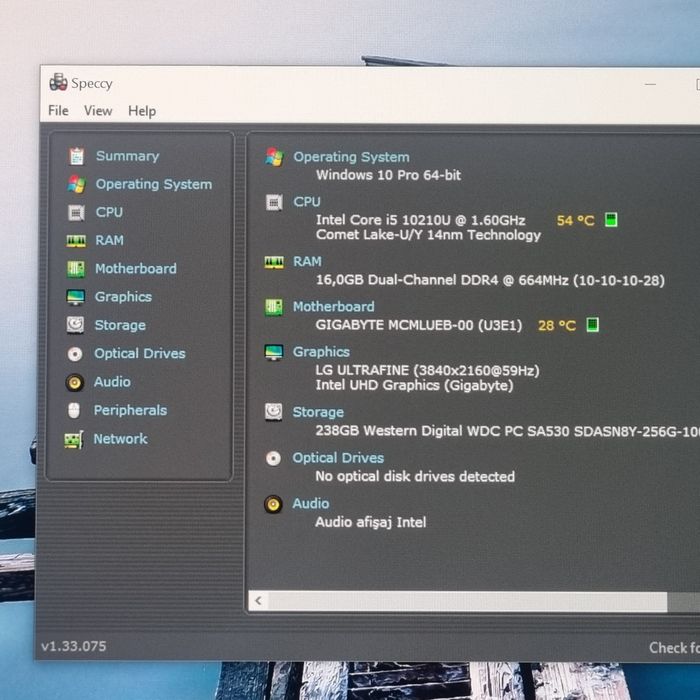Click the Audio afişaj Intel text
Image resolution: width=700 pixels, height=700 pixels.
(x=371, y=522)
